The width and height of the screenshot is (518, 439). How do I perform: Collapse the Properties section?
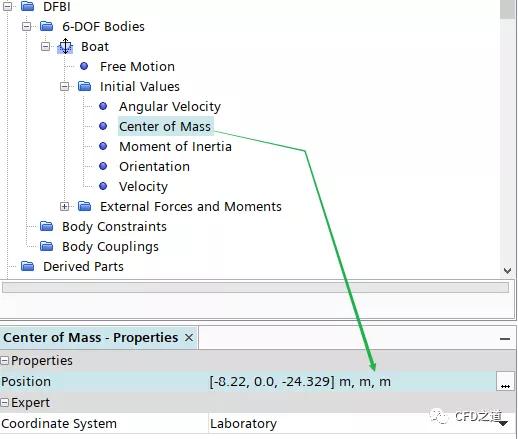pyautogui.click(x=4, y=360)
